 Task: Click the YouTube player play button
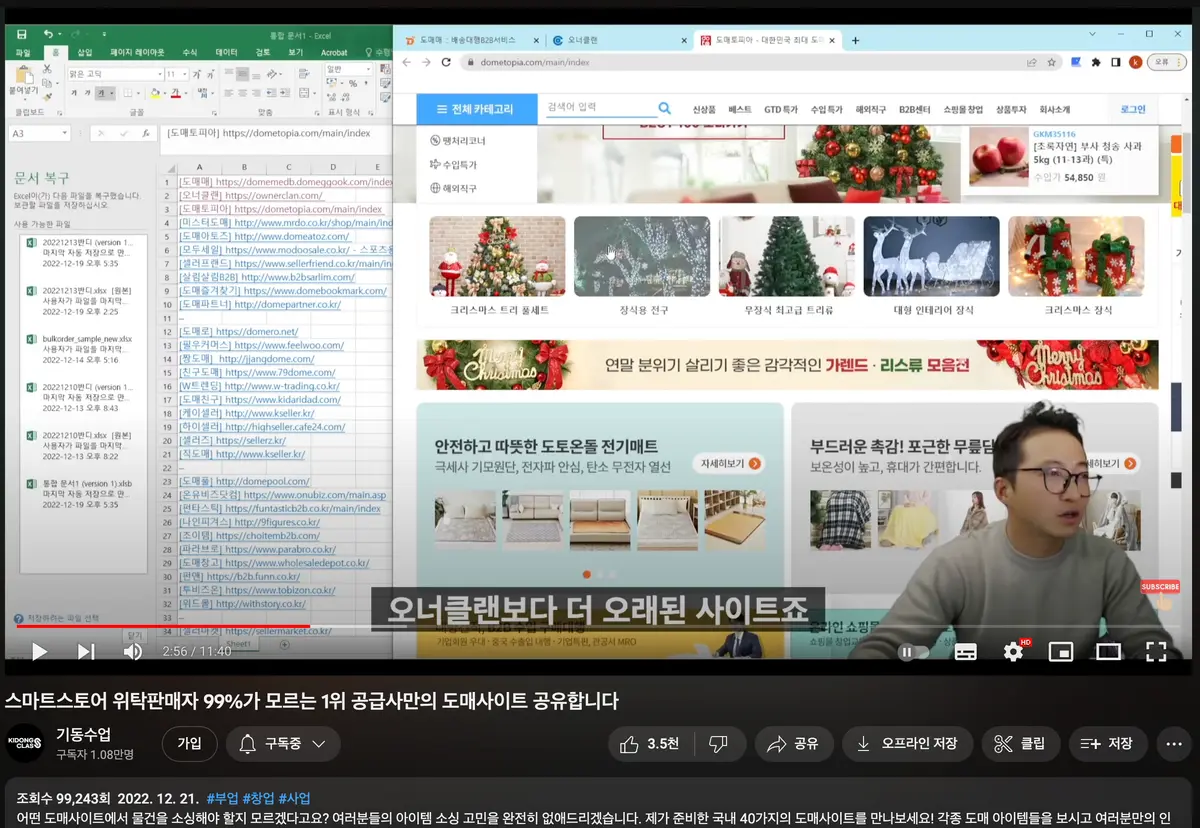[x=39, y=652]
